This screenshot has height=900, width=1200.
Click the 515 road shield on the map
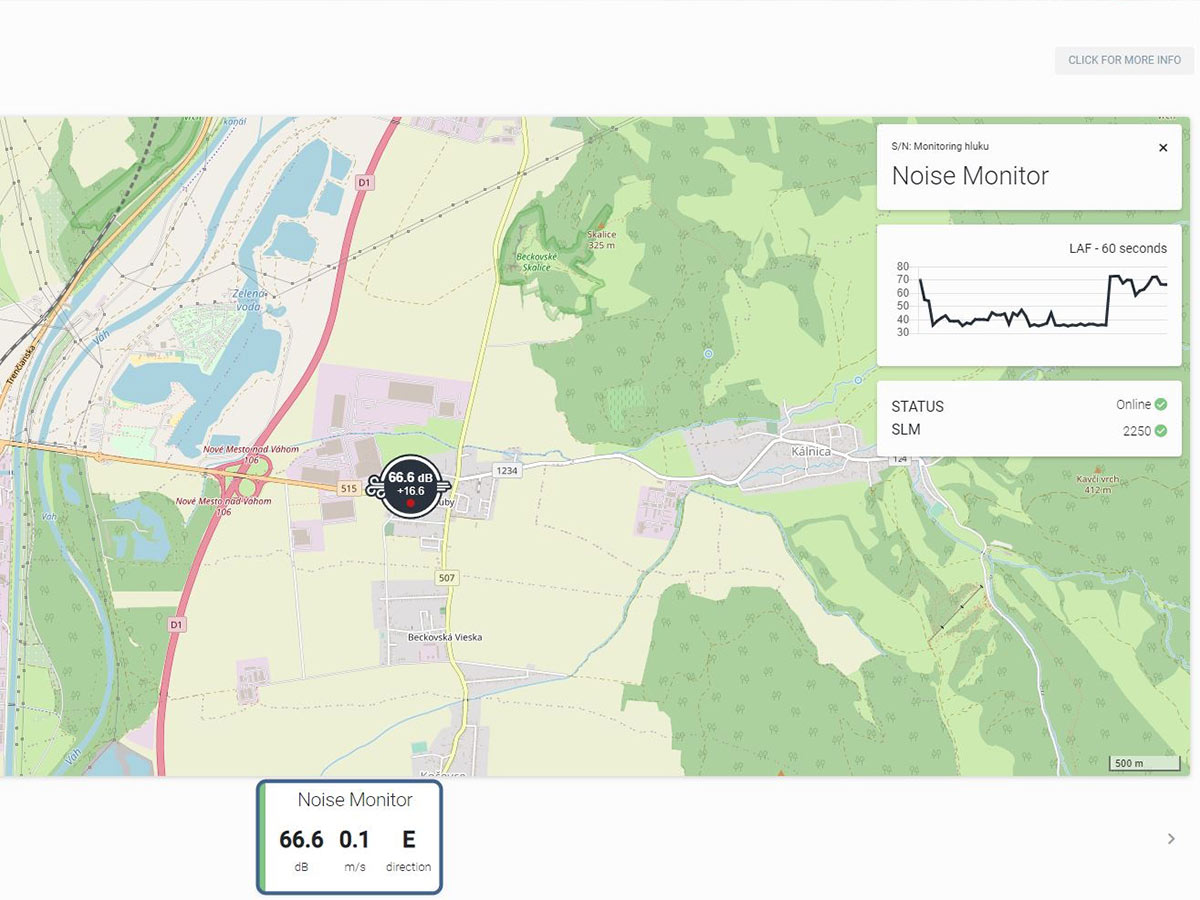pyautogui.click(x=348, y=488)
